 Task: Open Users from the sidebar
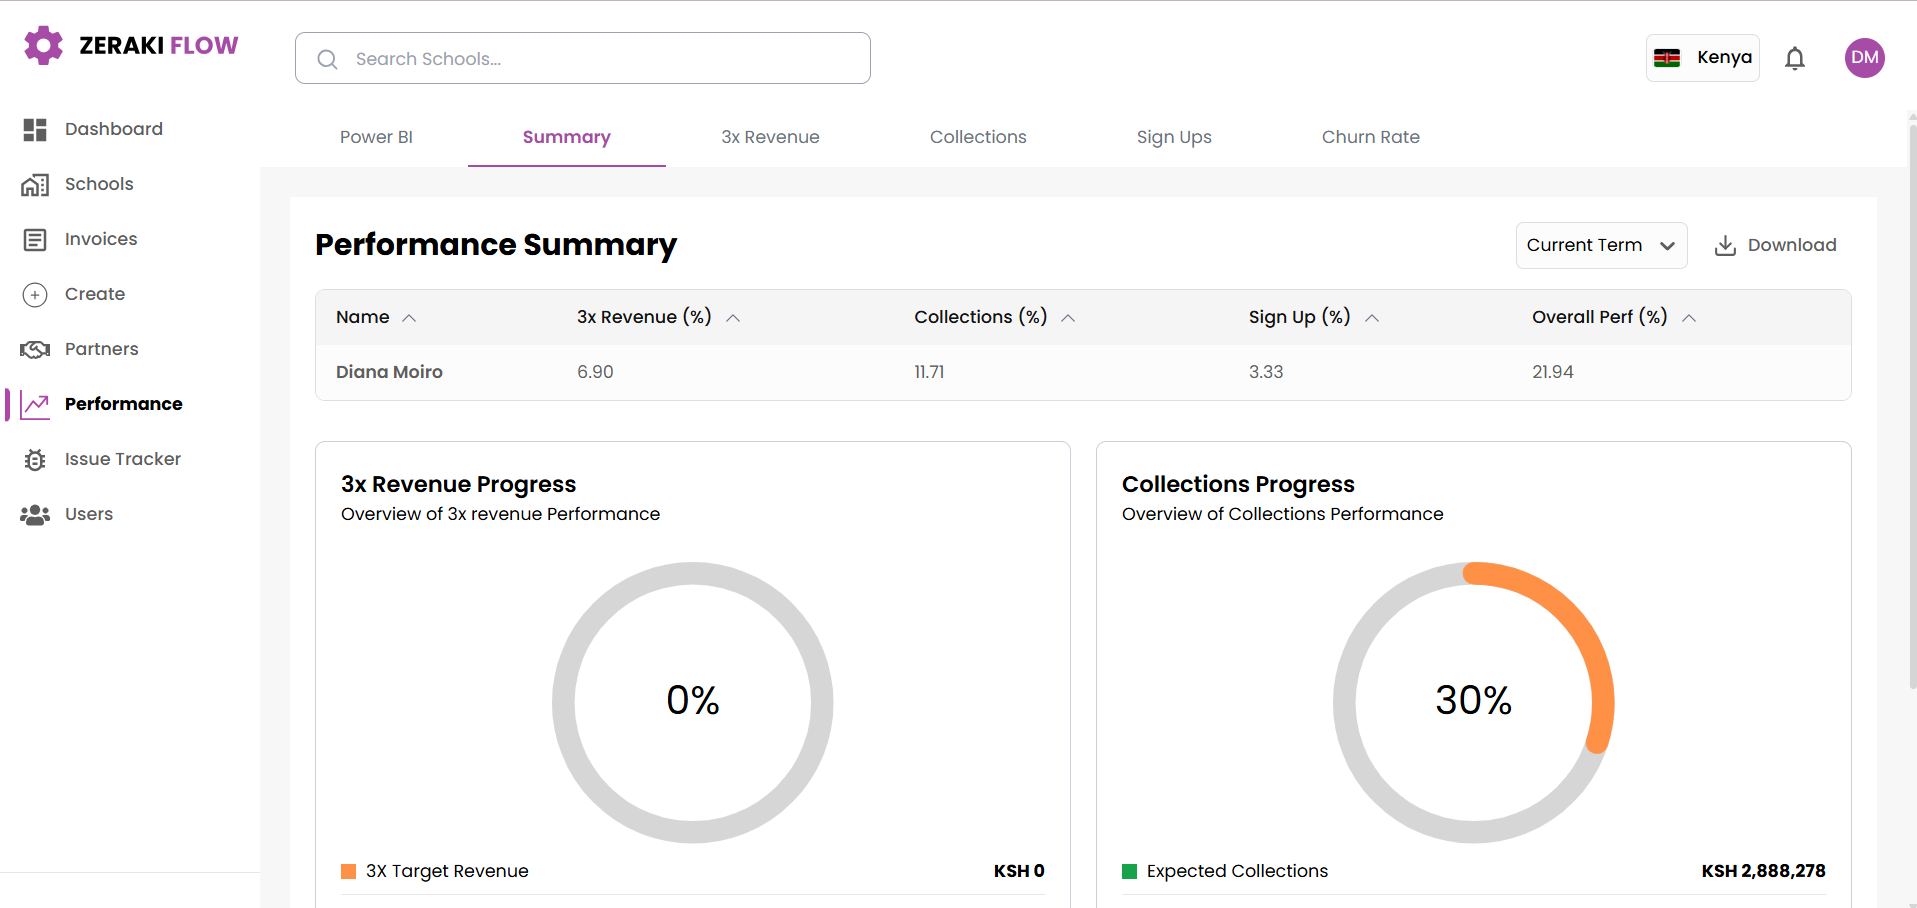89,514
